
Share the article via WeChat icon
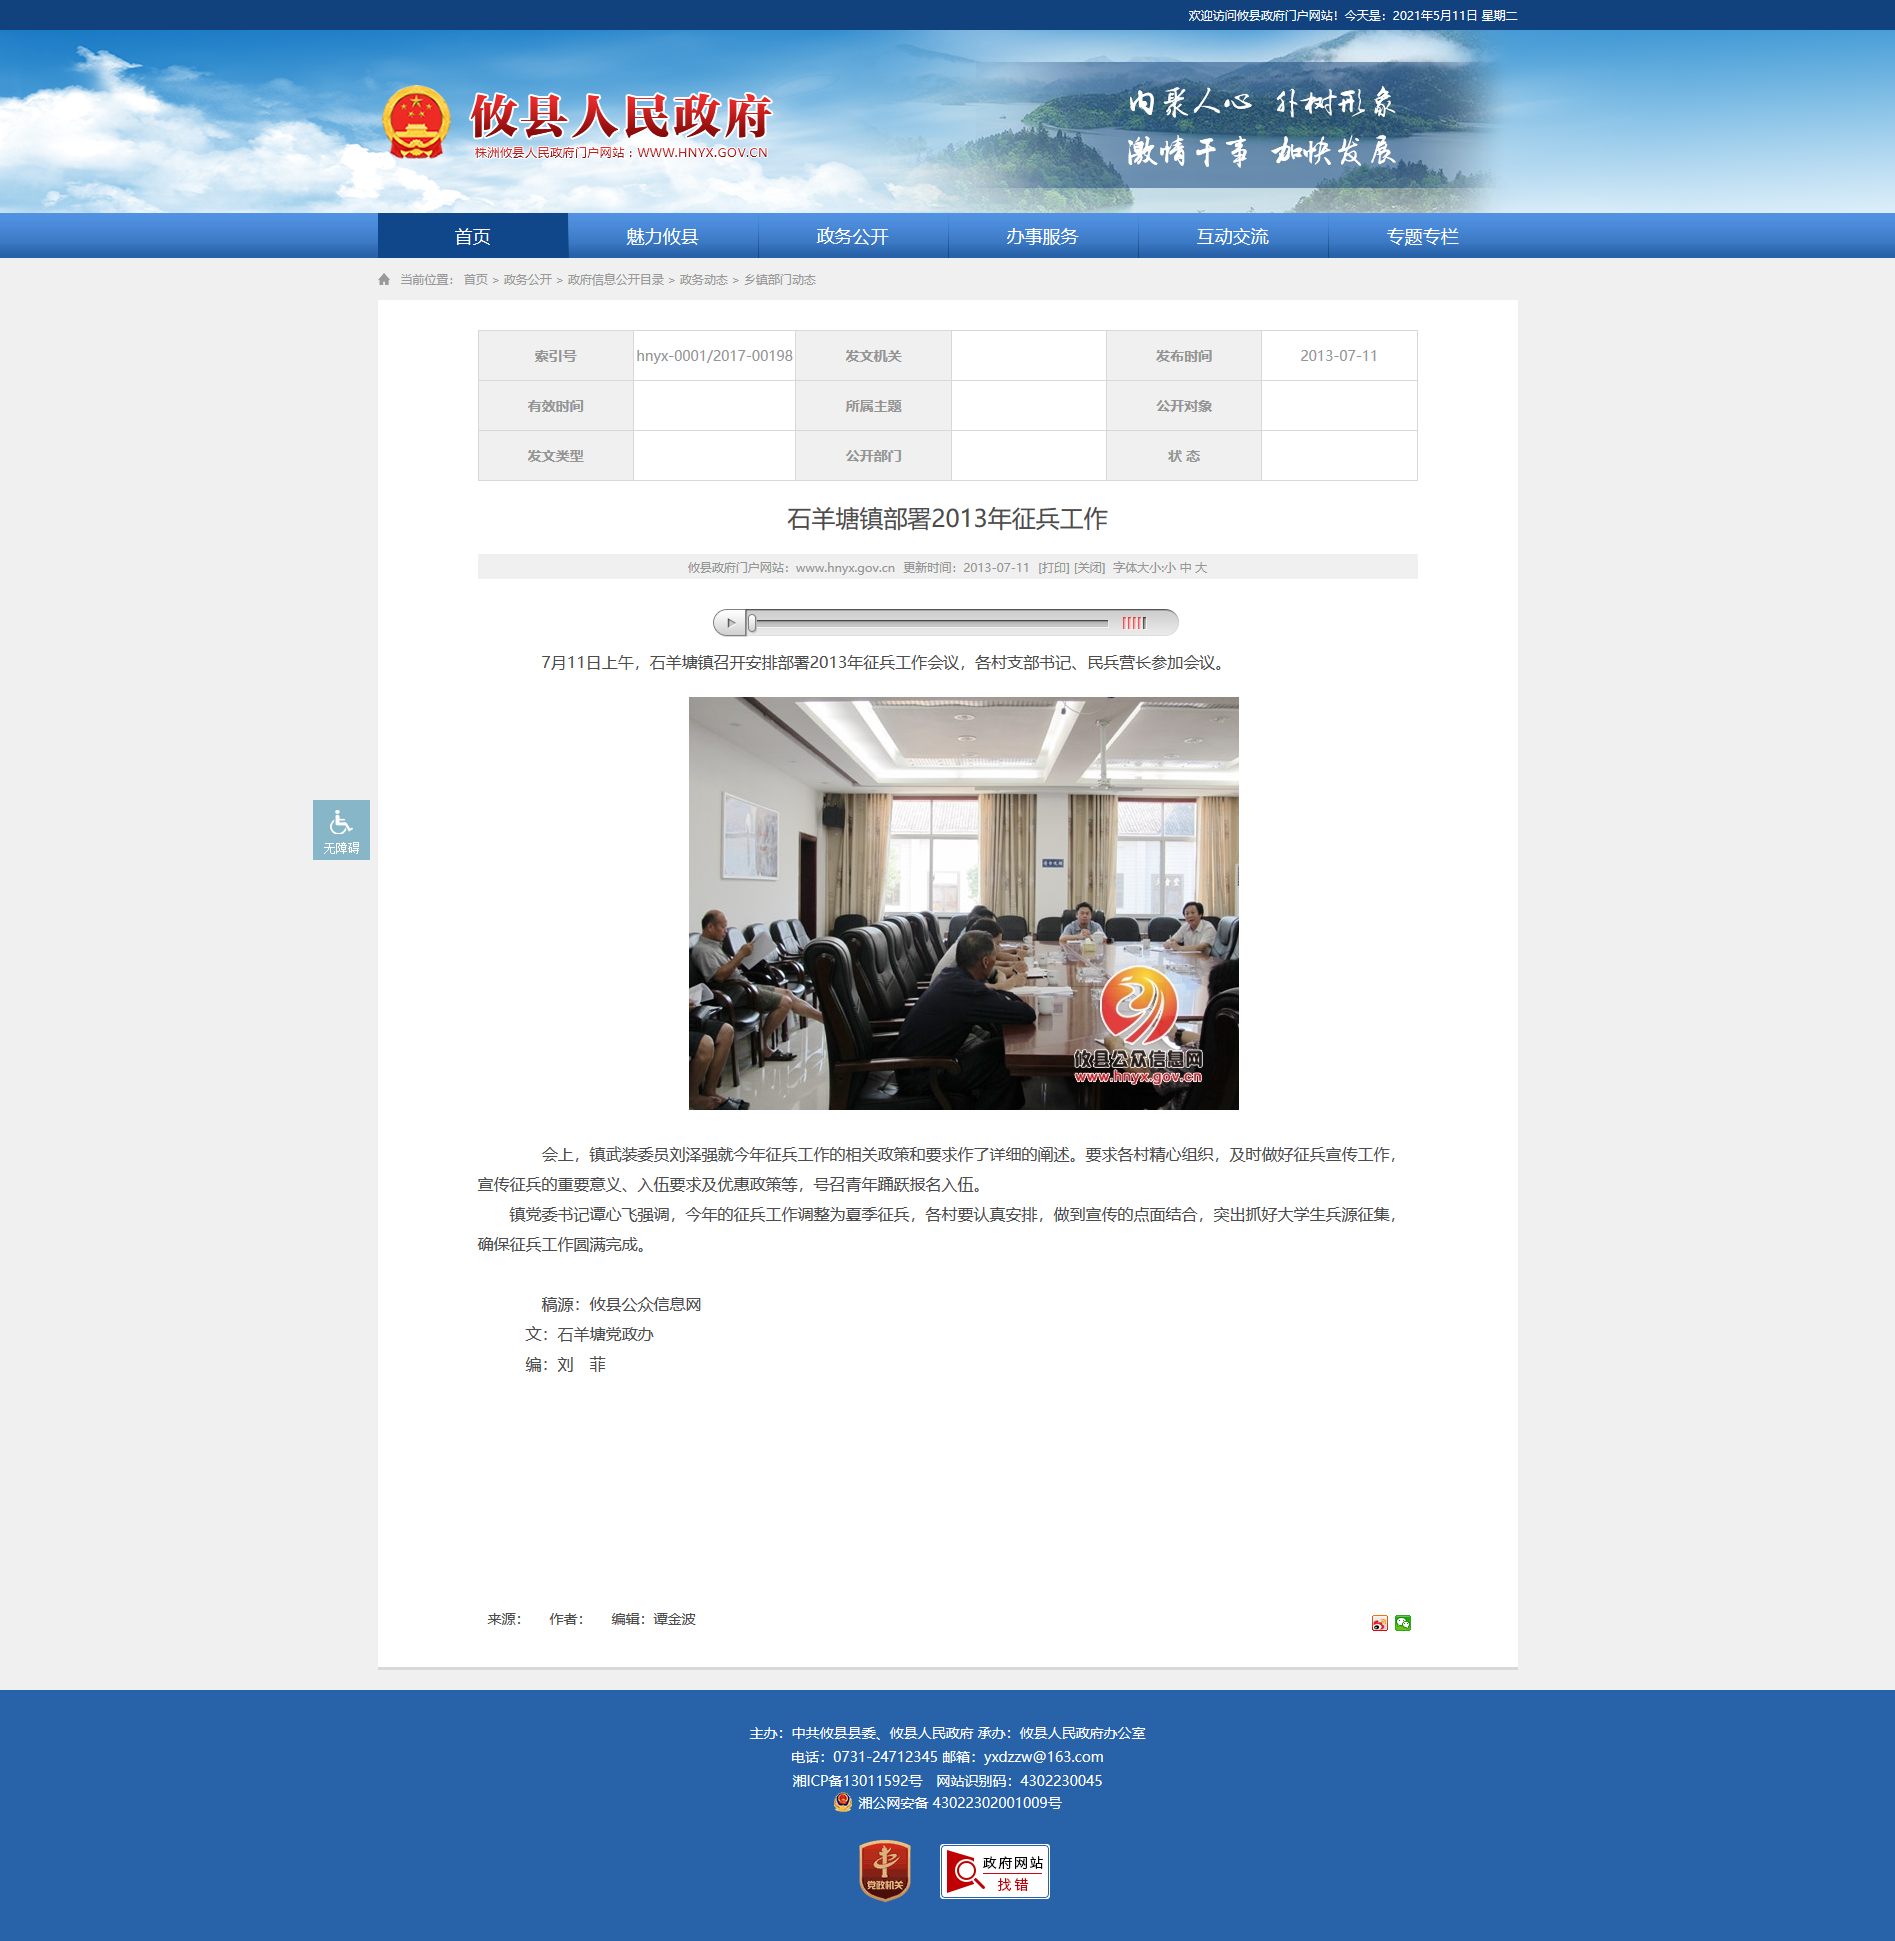click(x=1403, y=1623)
